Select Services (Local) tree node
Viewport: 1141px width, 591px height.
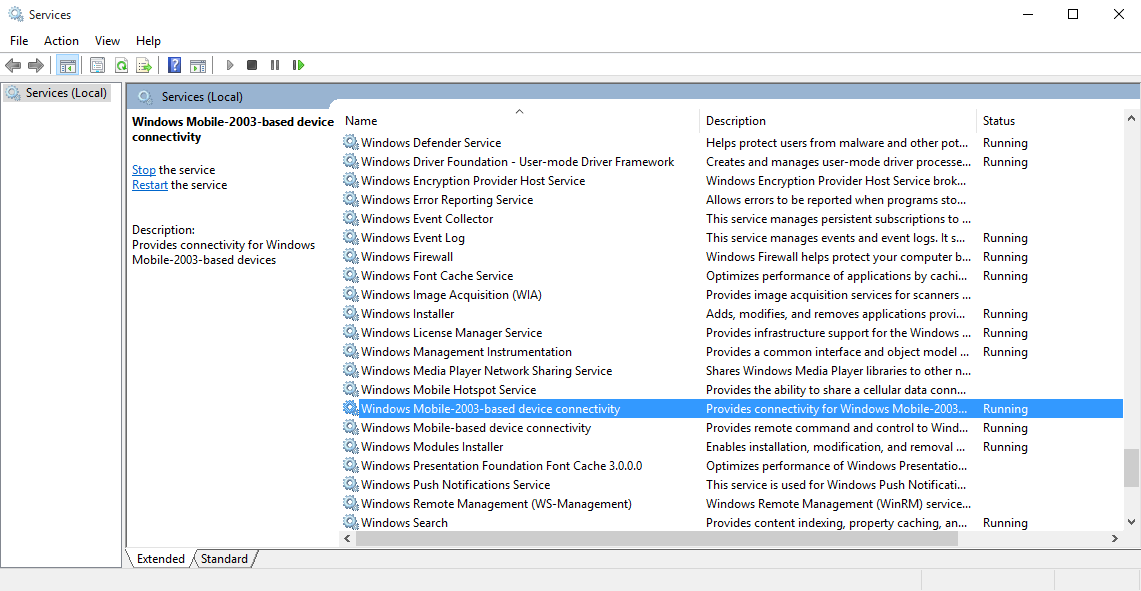(x=57, y=93)
